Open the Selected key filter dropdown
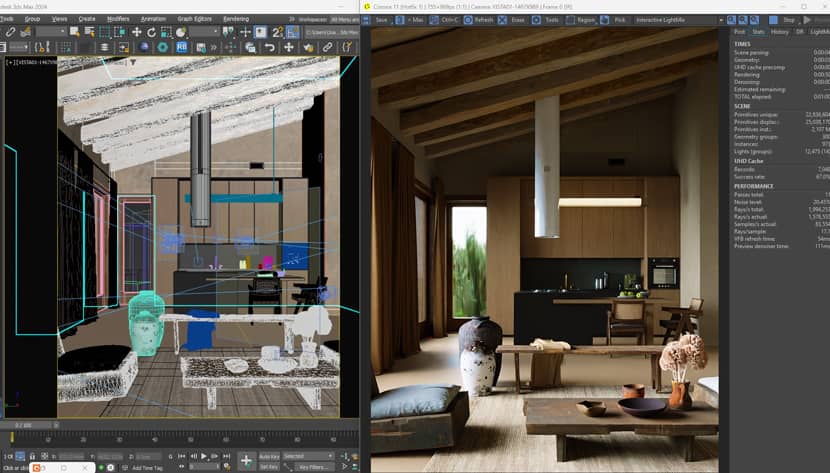The image size is (830, 473). pos(308,456)
